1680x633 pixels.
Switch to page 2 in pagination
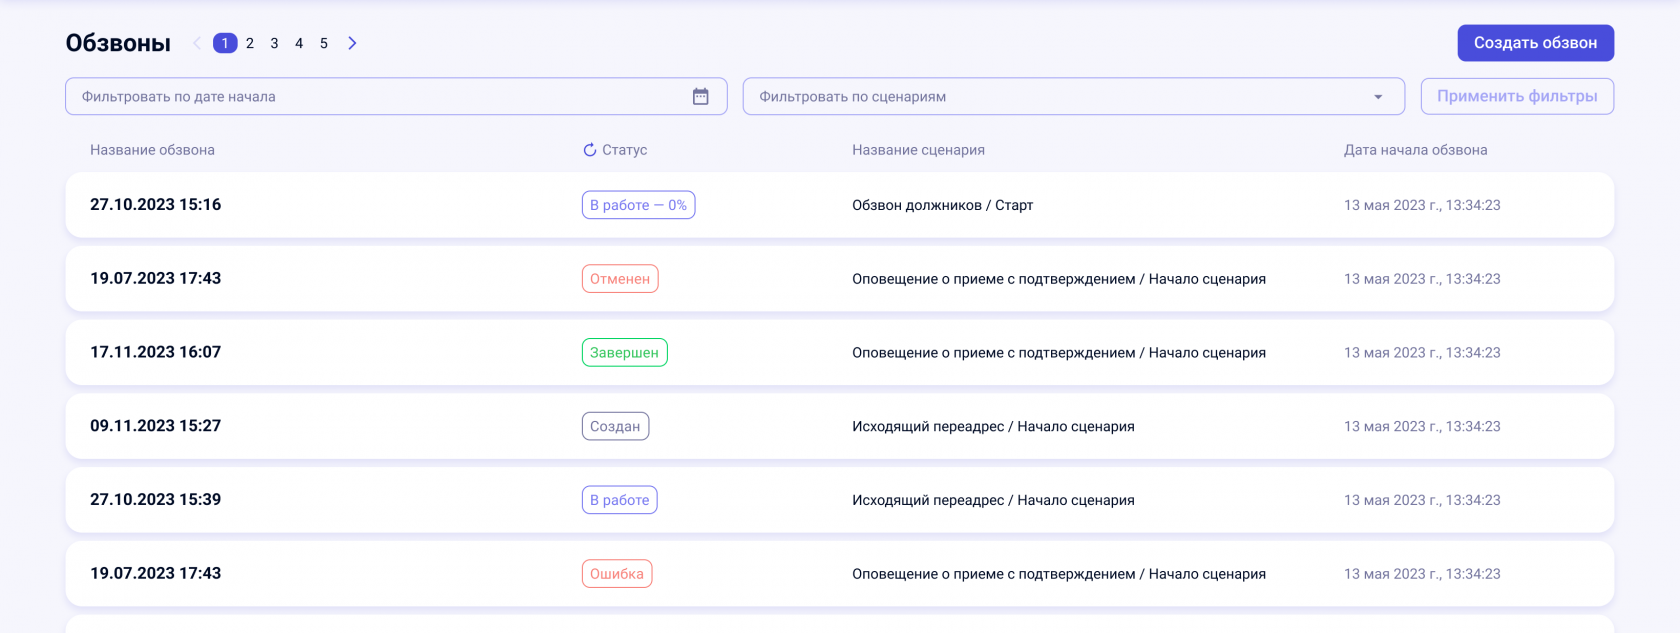tap(250, 43)
